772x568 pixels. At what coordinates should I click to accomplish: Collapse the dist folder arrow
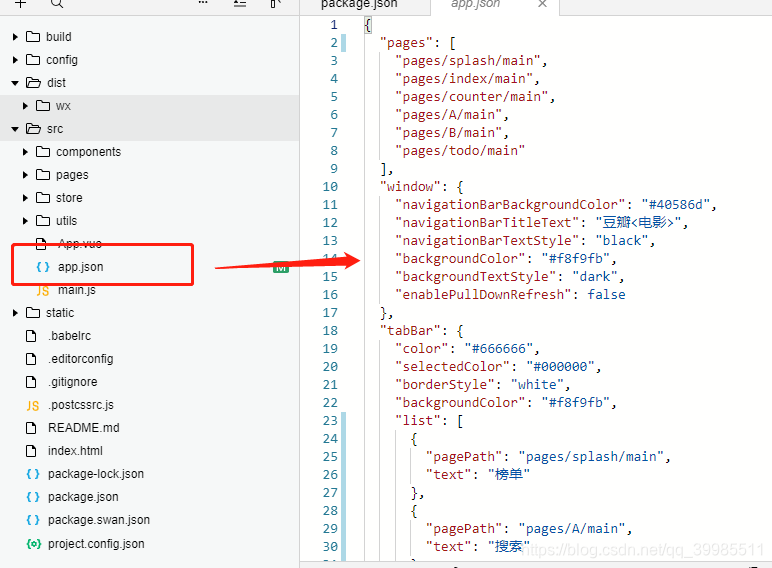click(x=15, y=83)
